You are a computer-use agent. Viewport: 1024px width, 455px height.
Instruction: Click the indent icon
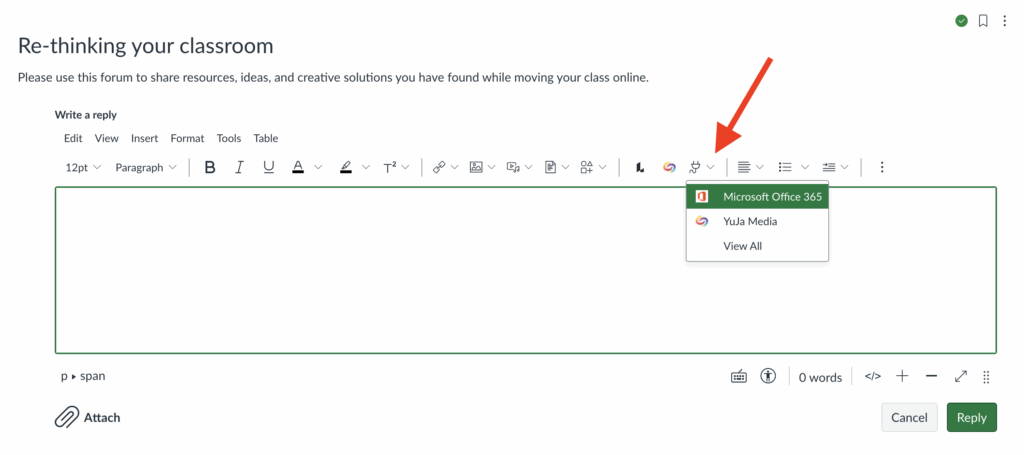click(x=829, y=168)
